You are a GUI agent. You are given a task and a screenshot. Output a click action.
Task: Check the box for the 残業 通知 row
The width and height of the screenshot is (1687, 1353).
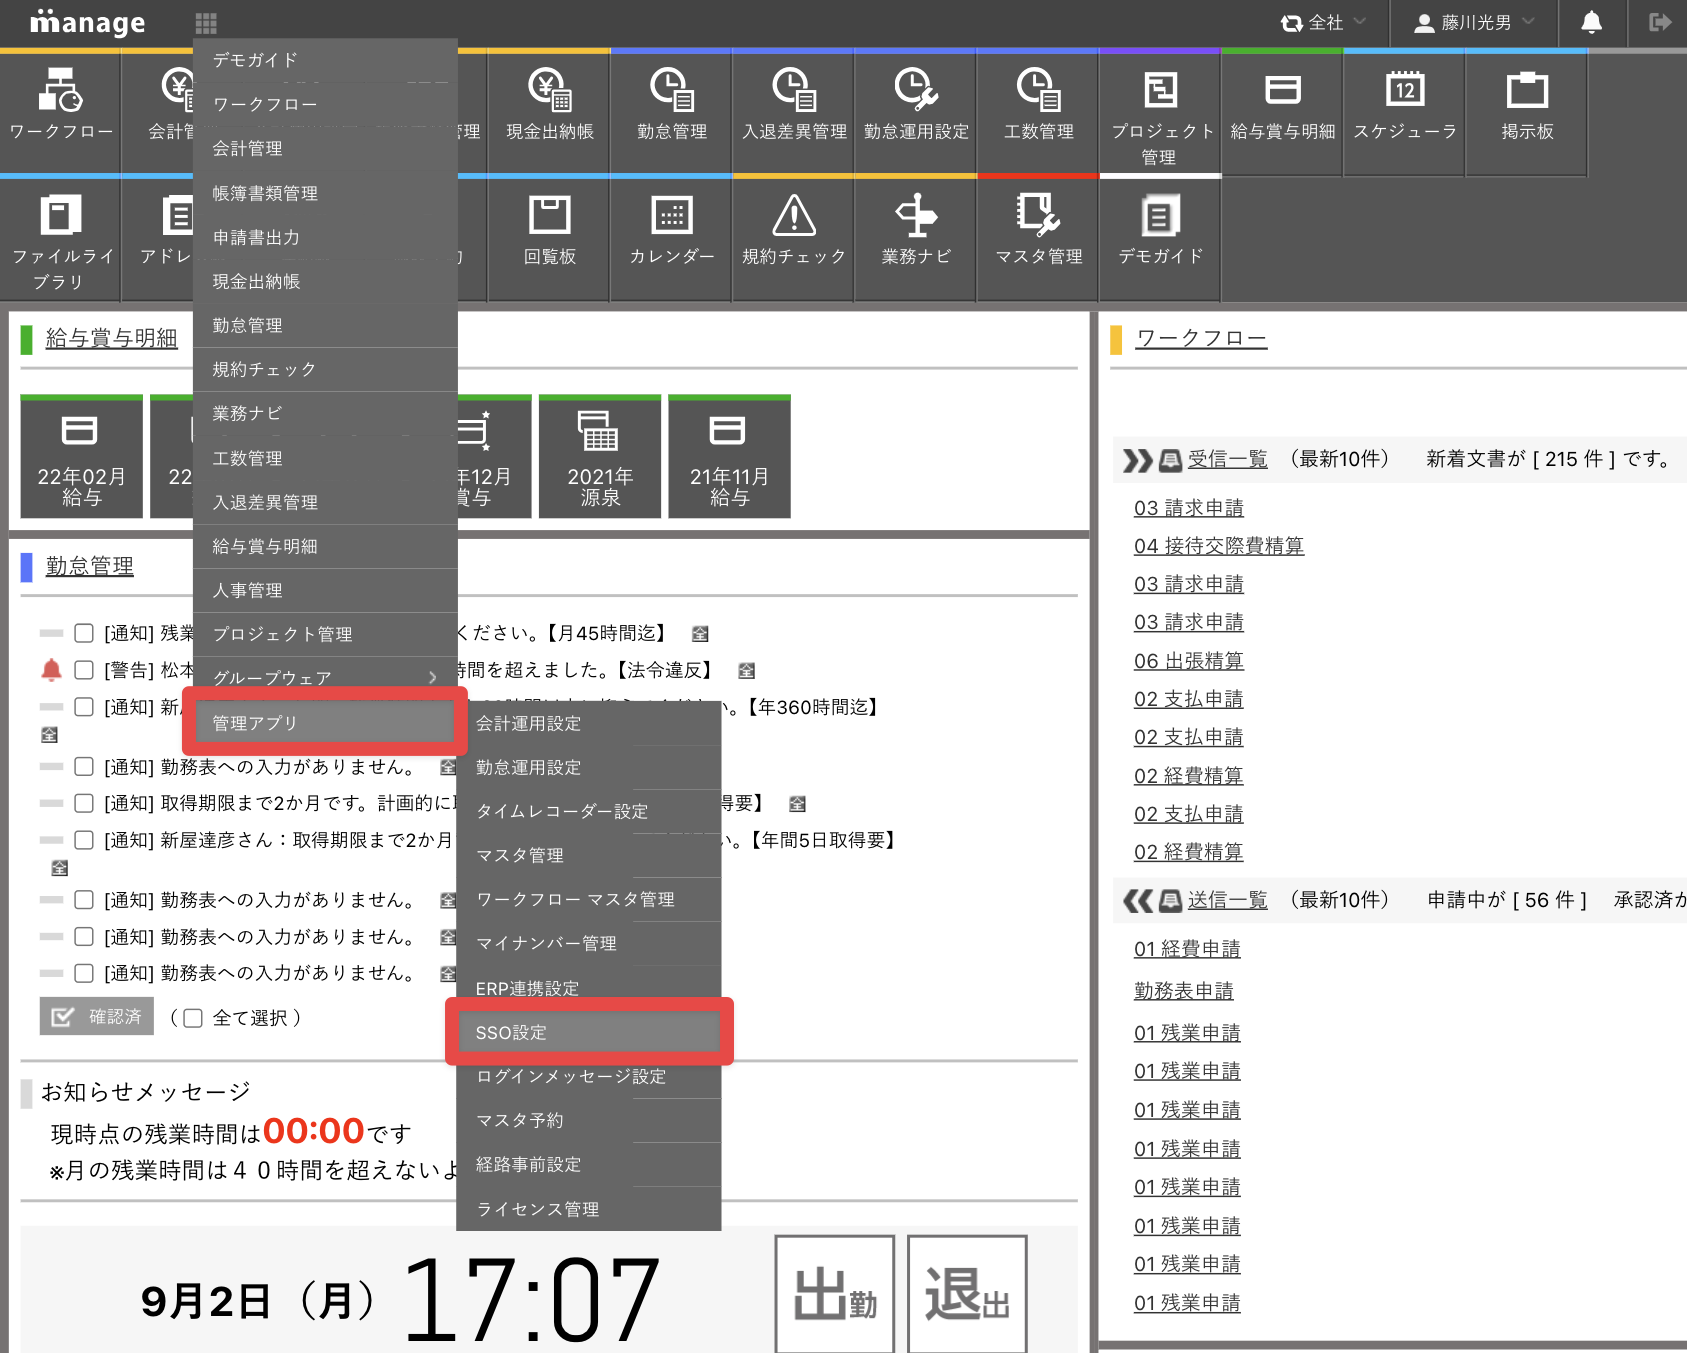(84, 633)
